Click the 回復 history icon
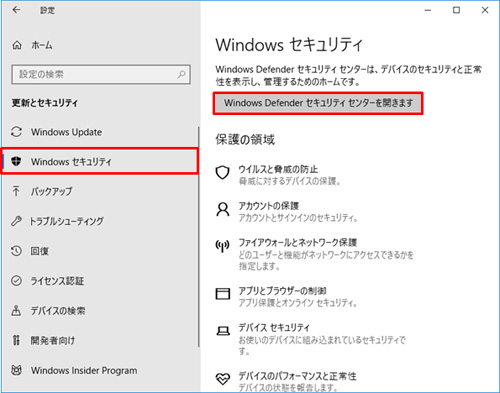Screen dimensions: 500x393 16,251
